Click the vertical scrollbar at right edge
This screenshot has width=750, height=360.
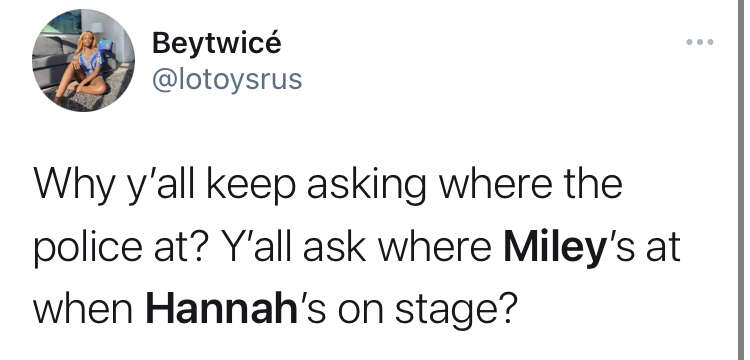pyautogui.click(x=741, y=180)
